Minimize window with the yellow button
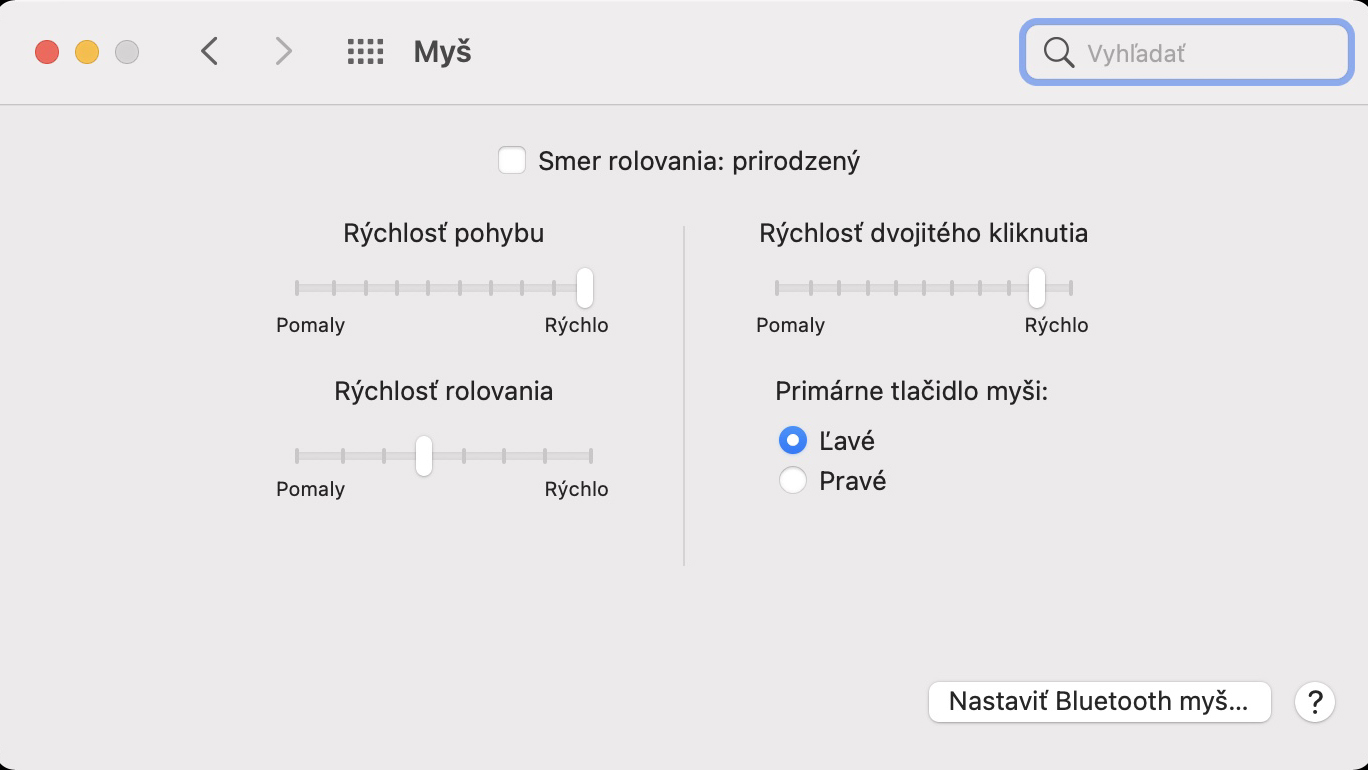Image resolution: width=1368 pixels, height=770 pixels. point(87,52)
